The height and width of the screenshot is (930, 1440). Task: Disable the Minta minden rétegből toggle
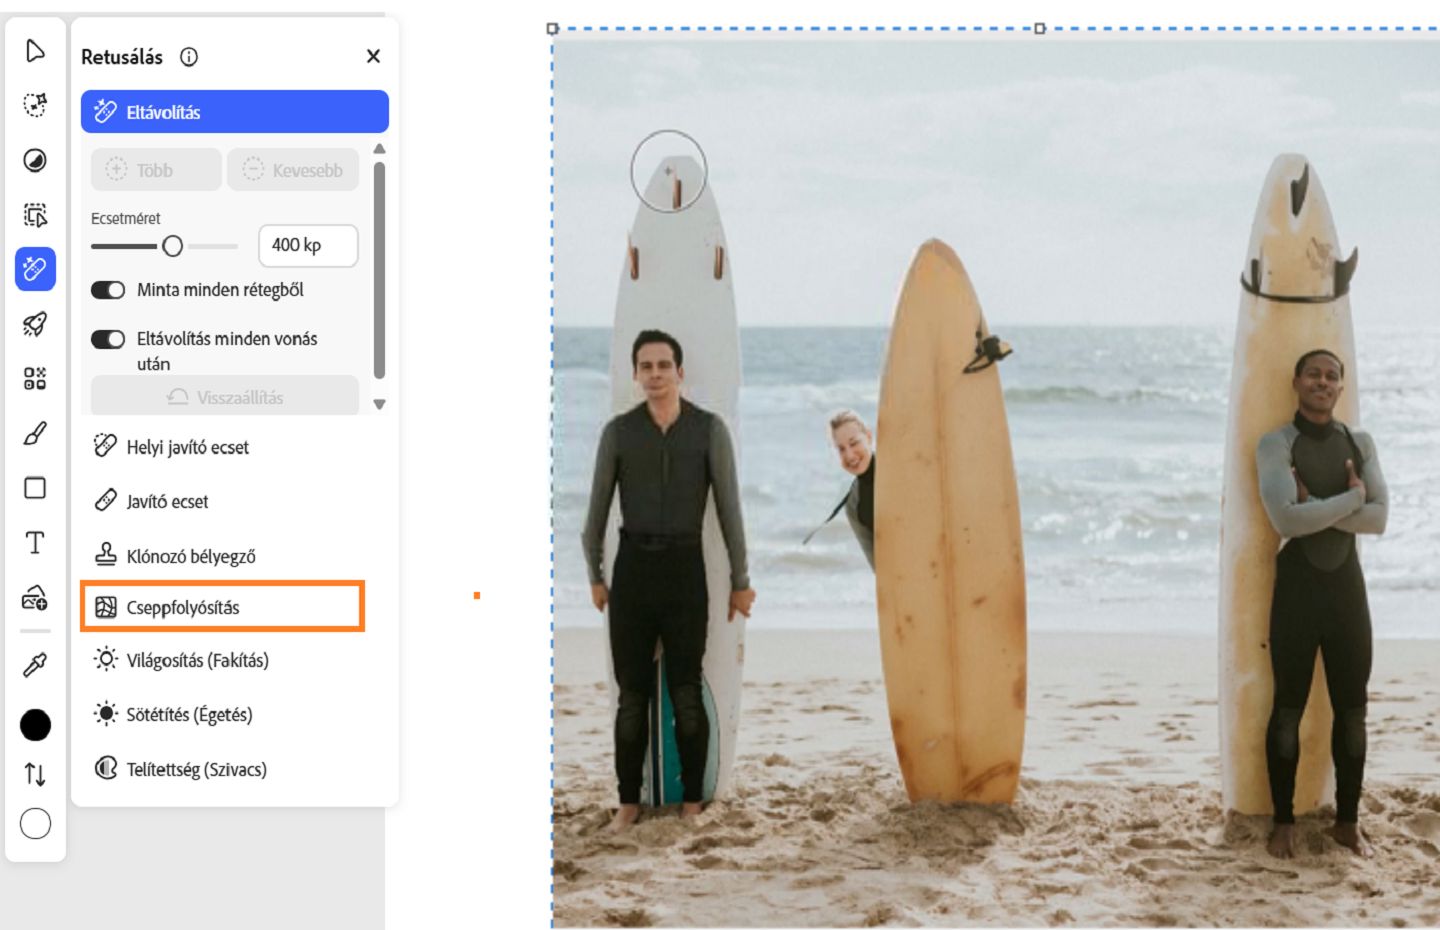pos(110,290)
